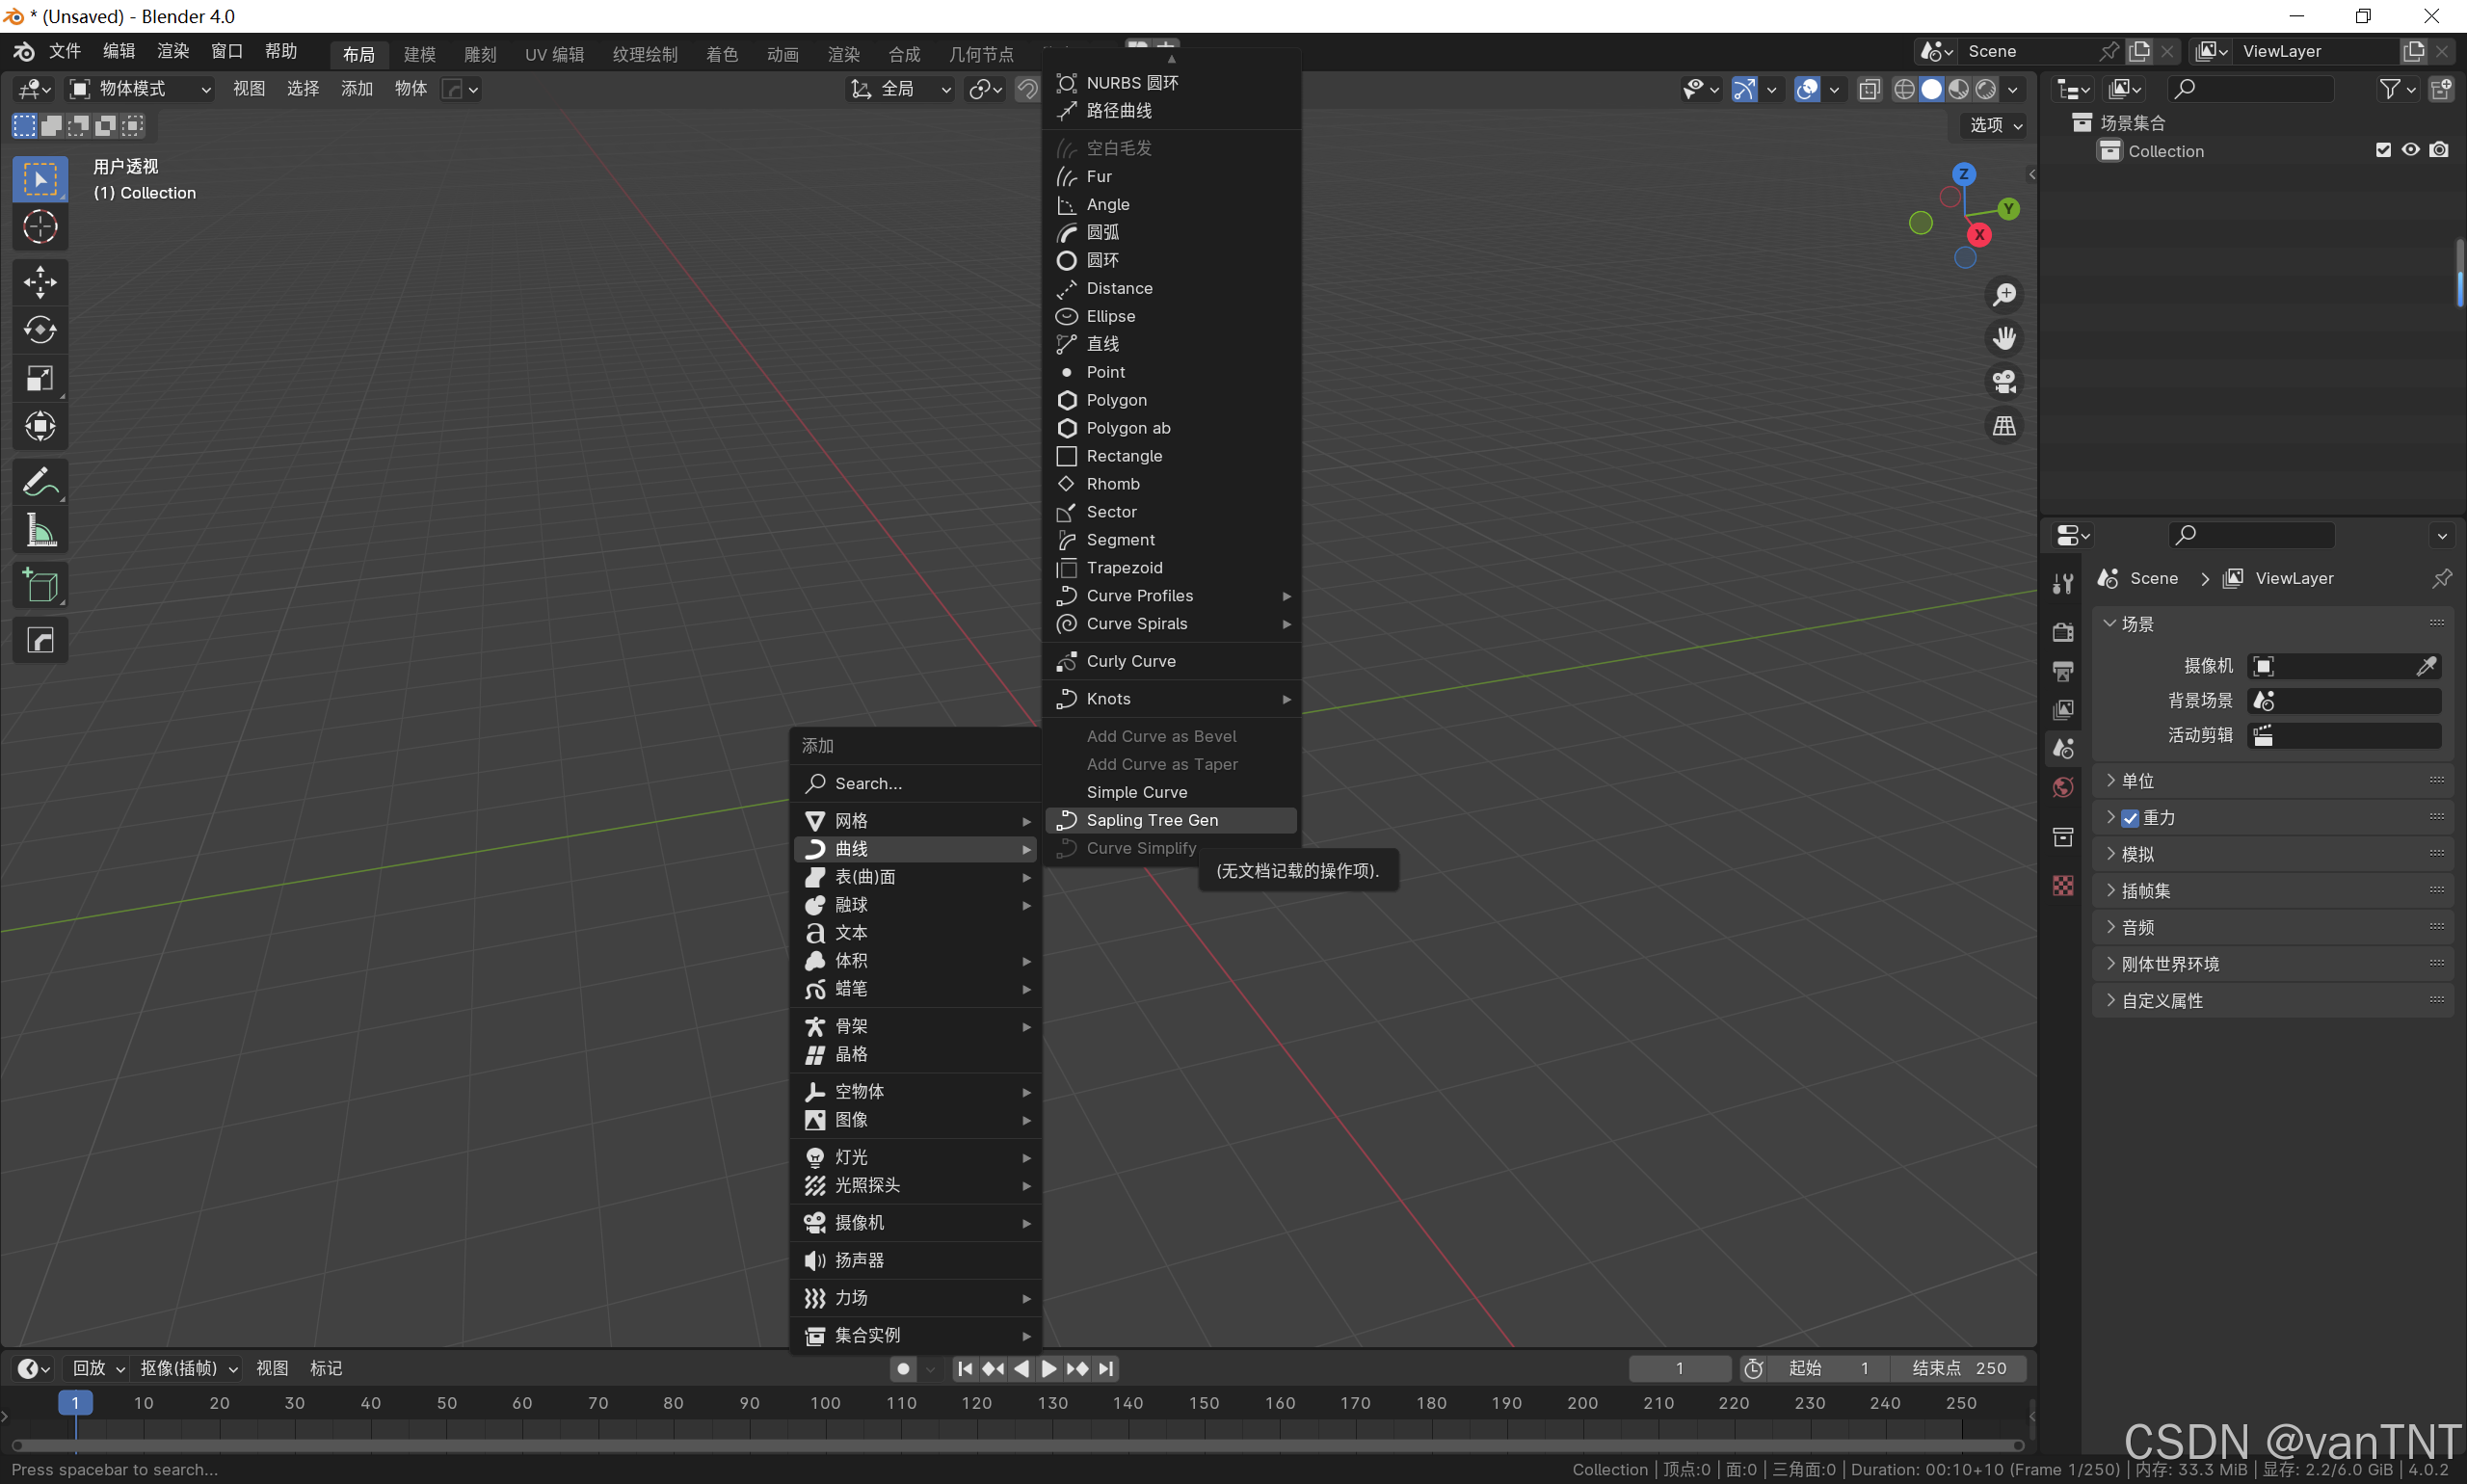Select the Rotate tool icon

click(40, 330)
